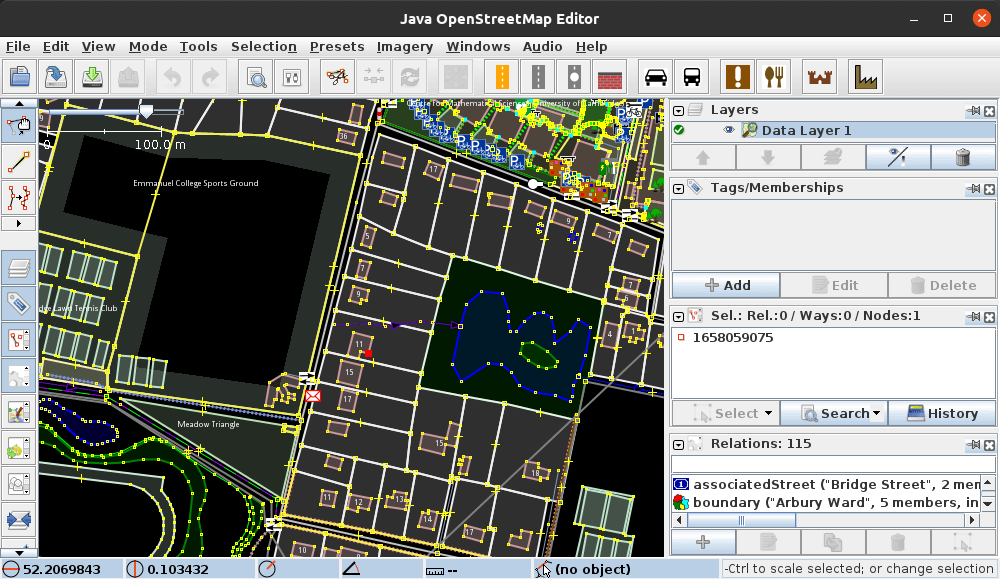Image resolution: width=1000 pixels, height=579 pixels.
Task: Click the History button
Action: click(942, 413)
